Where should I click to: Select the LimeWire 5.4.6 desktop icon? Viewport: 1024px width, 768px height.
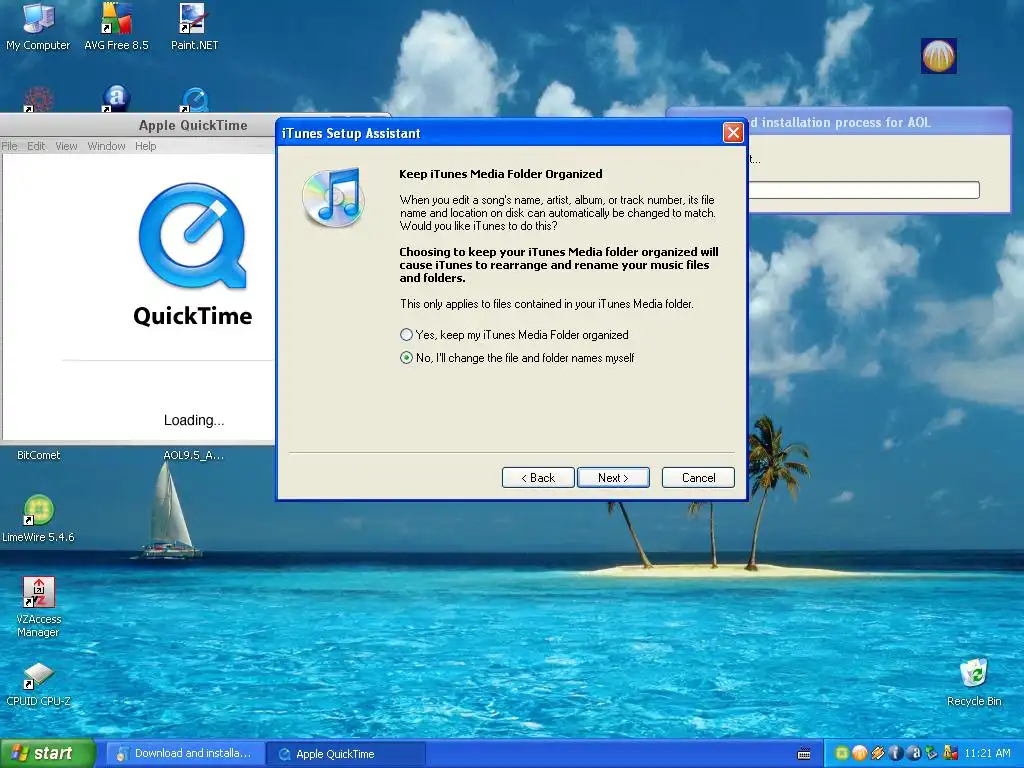click(x=38, y=518)
